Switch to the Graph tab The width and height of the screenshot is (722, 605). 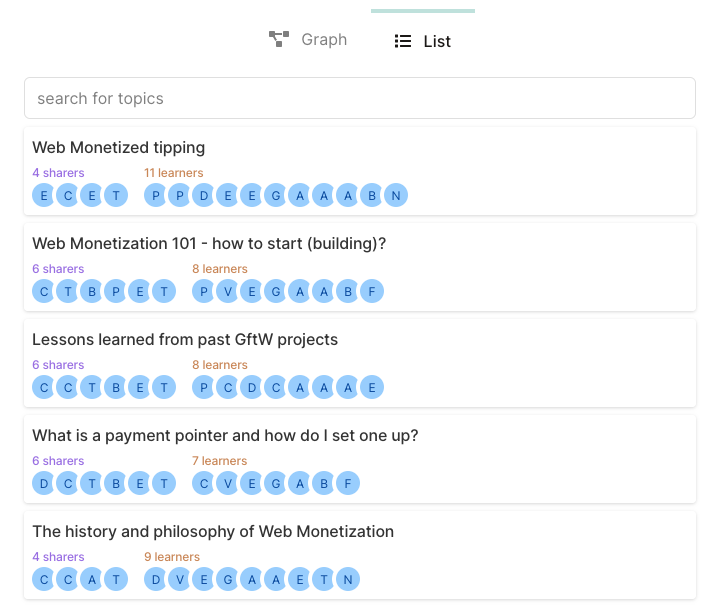pos(308,40)
